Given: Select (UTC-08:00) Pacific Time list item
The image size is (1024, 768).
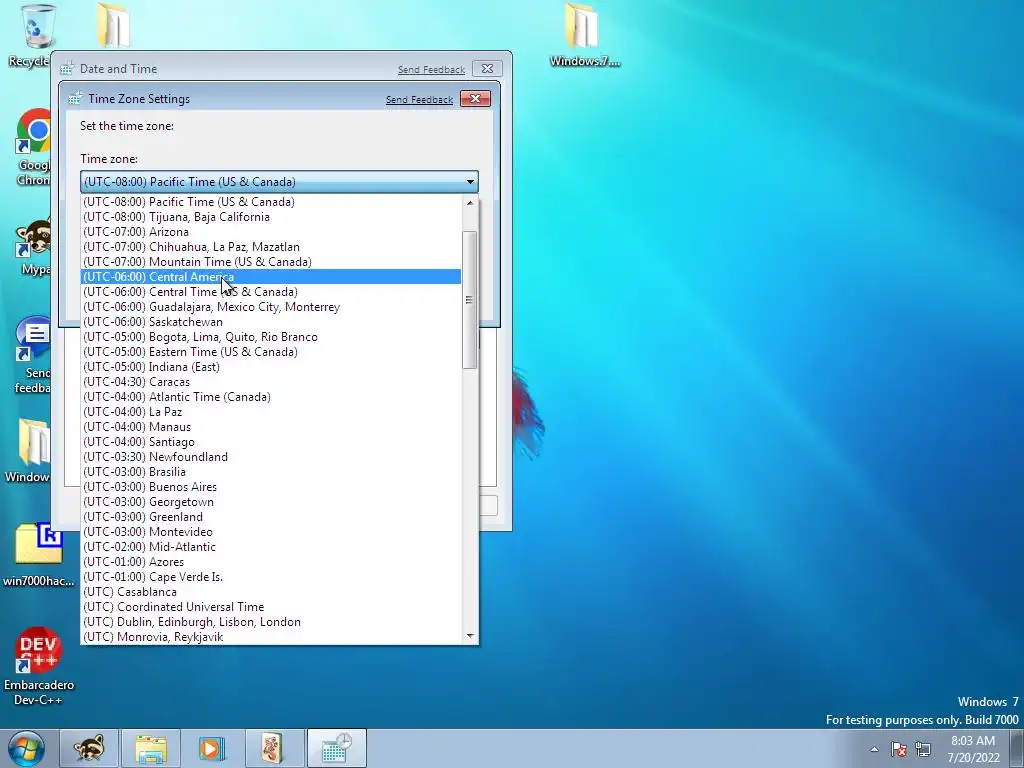Looking at the screenshot, I should pos(271,202).
